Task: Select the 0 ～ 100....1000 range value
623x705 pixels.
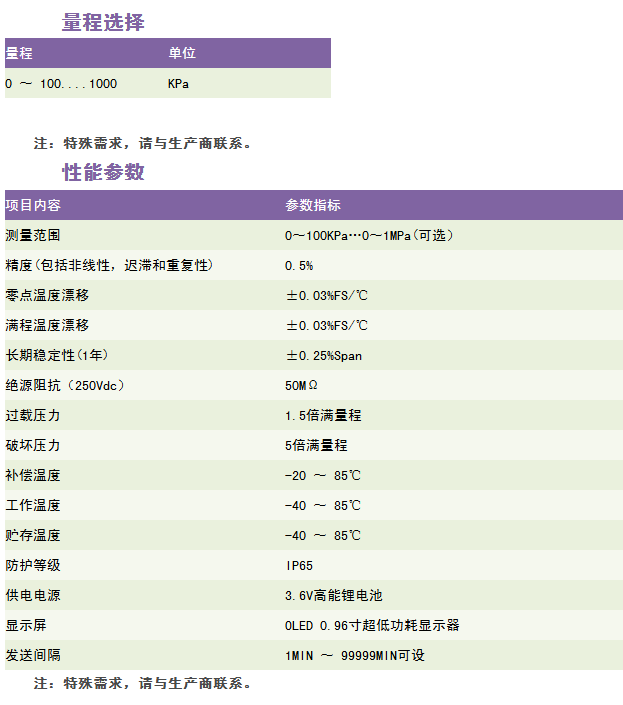Action: (61, 84)
